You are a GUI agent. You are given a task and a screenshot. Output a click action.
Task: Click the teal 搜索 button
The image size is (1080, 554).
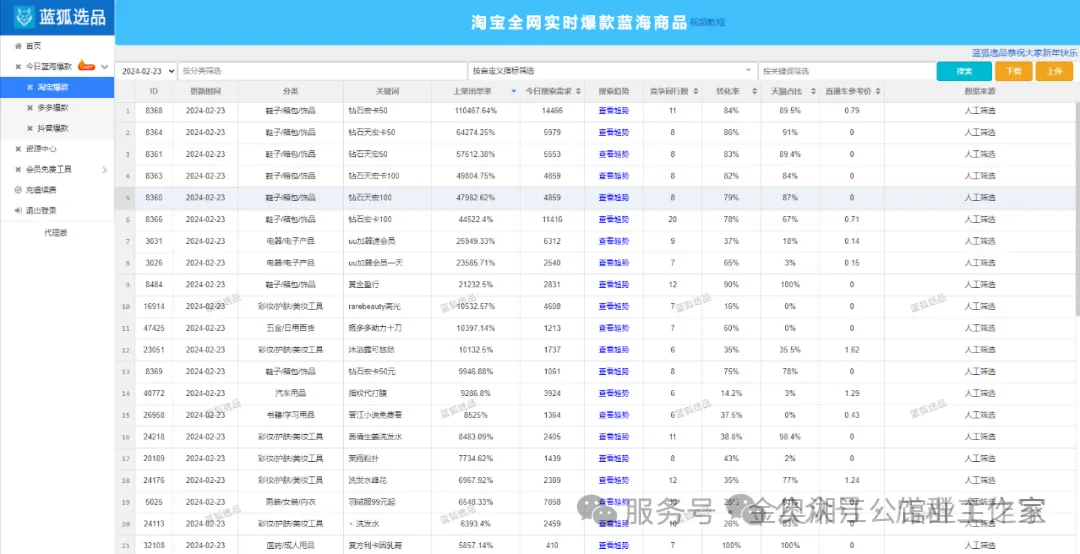(x=963, y=71)
